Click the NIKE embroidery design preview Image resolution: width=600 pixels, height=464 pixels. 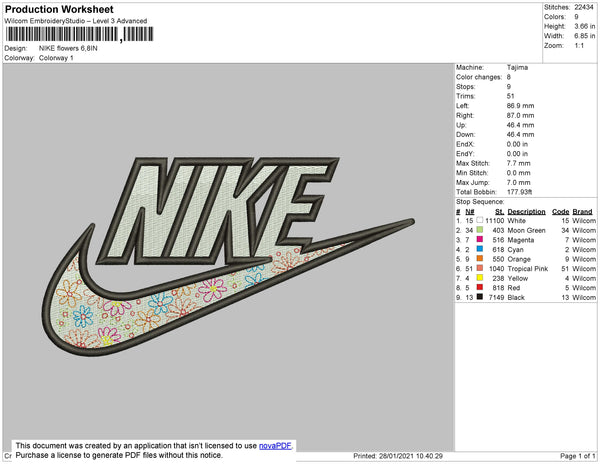pyautogui.click(x=228, y=256)
